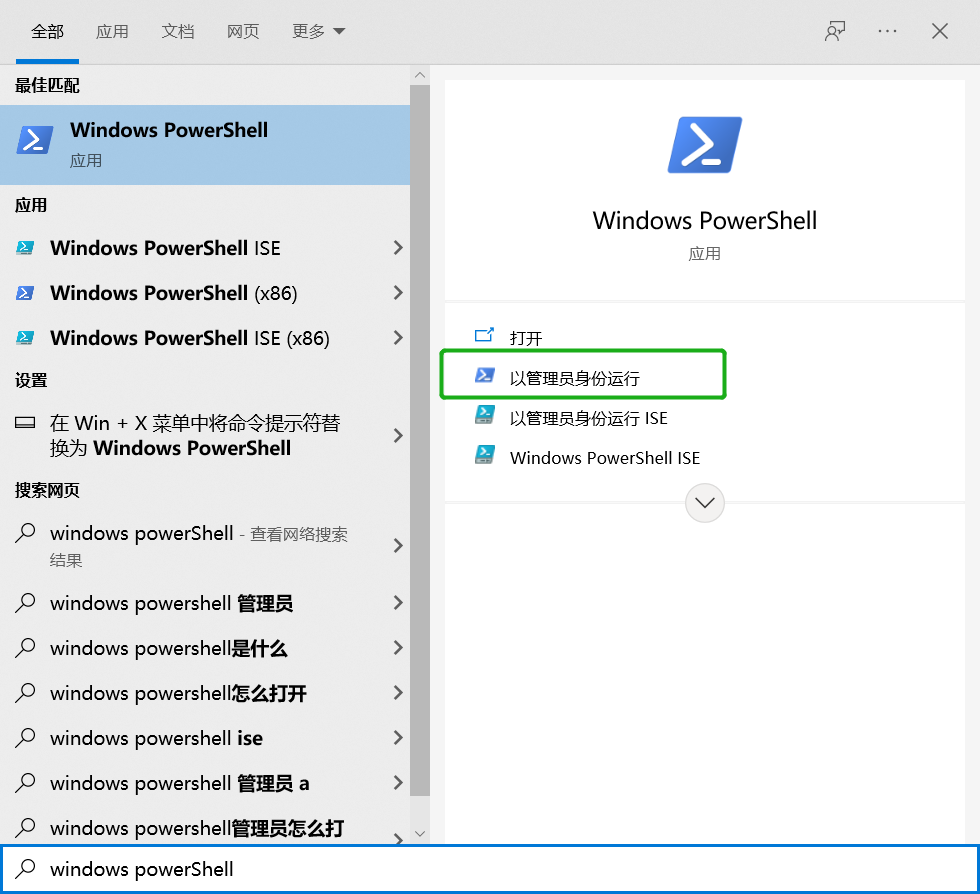
Task: Expand 'windows powershell是什么' arrow
Action: click(x=398, y=648)
